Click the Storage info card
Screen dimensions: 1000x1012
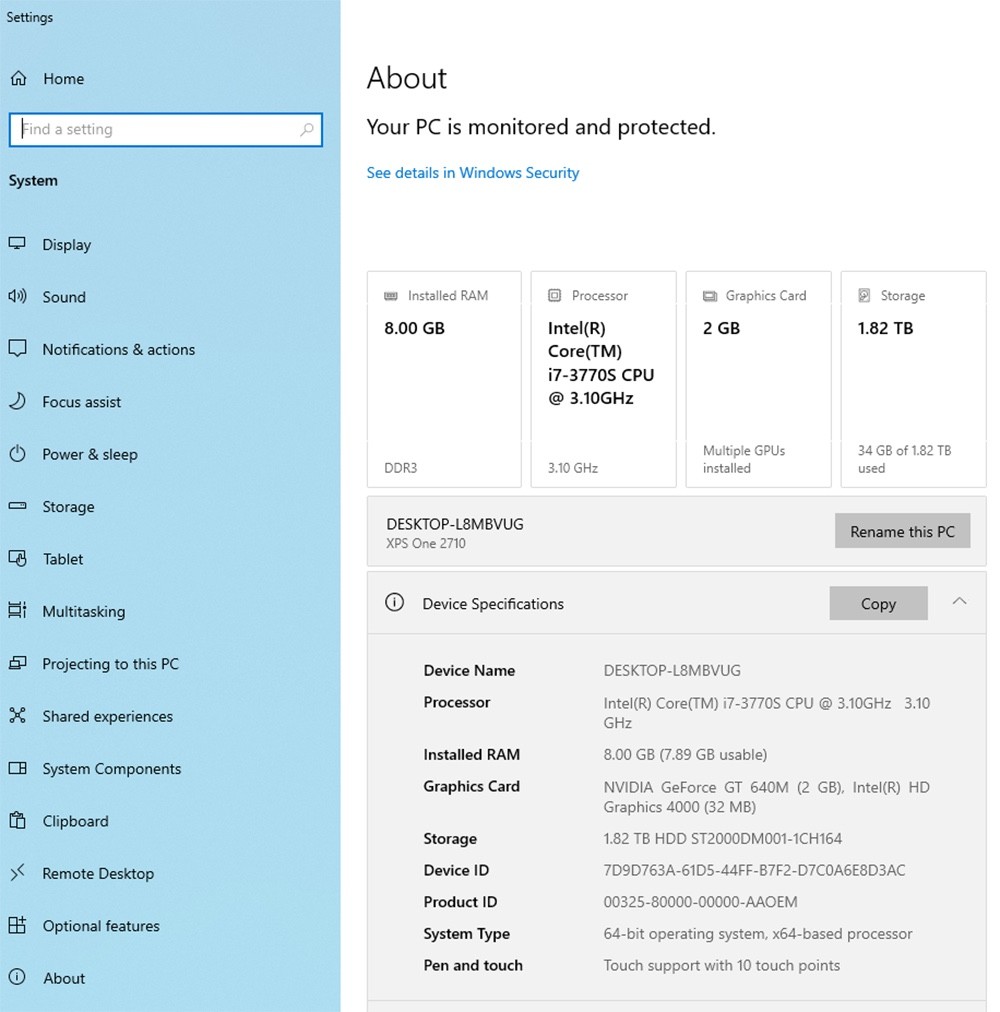coord(913,380)
